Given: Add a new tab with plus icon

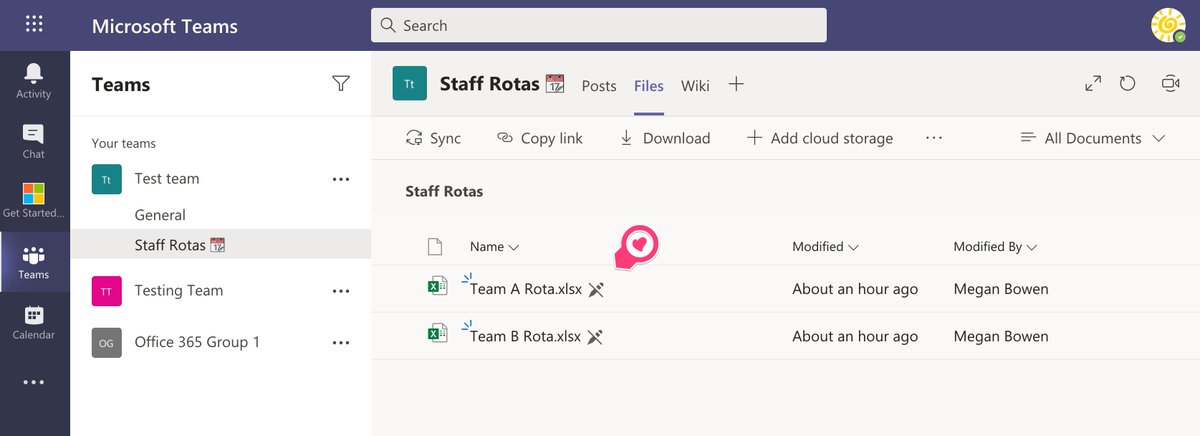Looking at the screenshot, I should (x=736, y=84).
